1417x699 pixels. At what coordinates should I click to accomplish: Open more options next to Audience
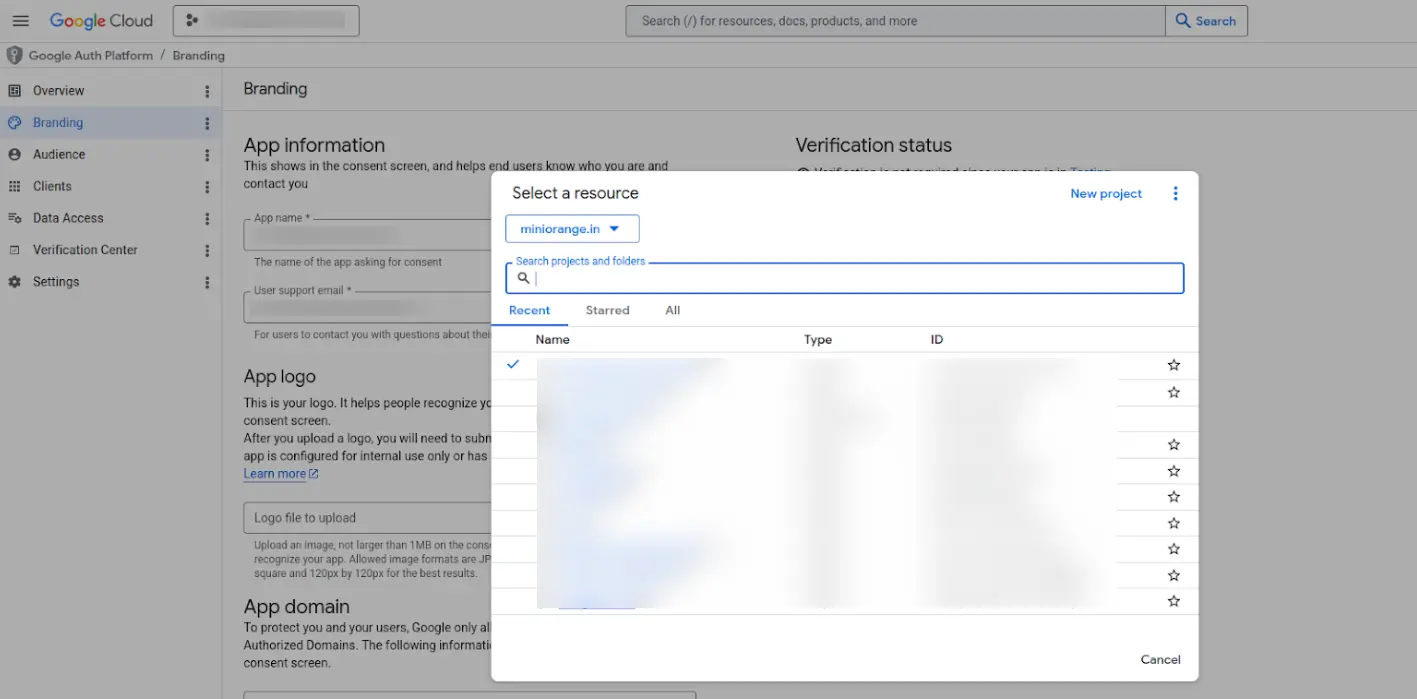[x=207, y=155]
